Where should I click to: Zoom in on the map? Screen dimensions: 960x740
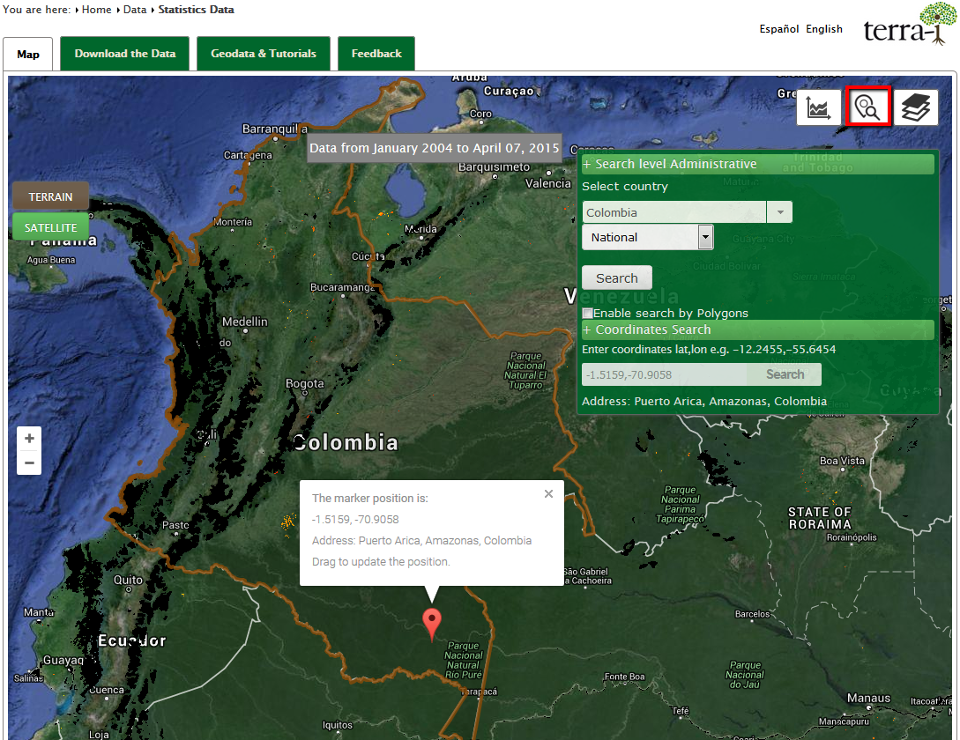coord(29,438)
